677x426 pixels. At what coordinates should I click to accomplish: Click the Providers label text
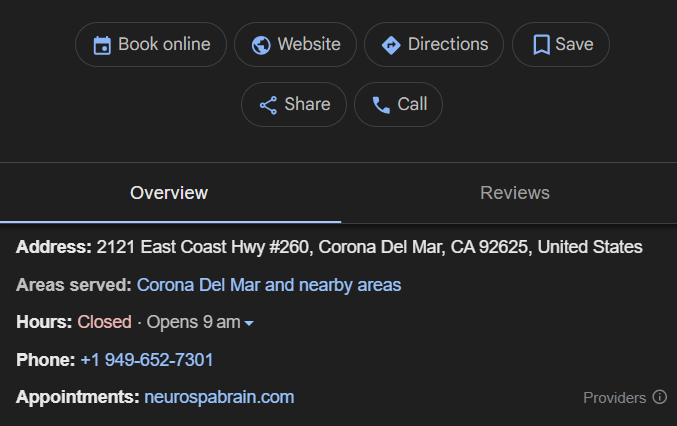tap(614, 398)
